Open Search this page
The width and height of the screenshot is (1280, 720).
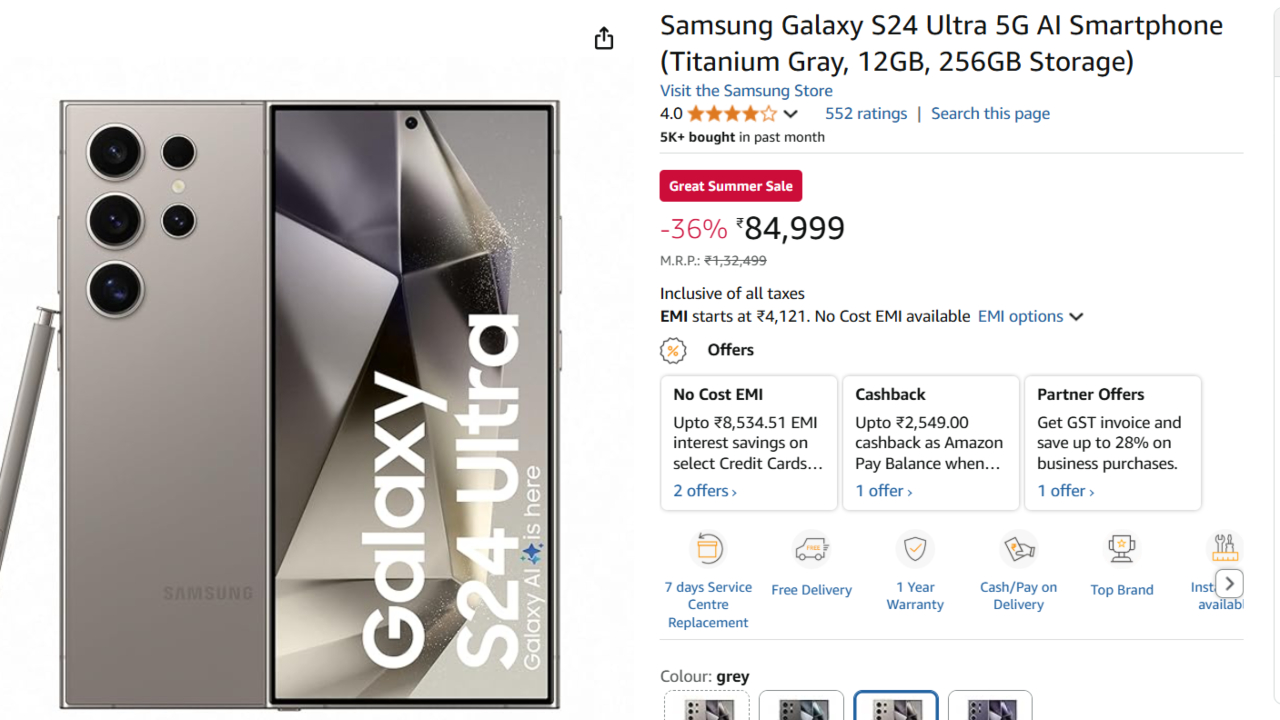(990, 113)
